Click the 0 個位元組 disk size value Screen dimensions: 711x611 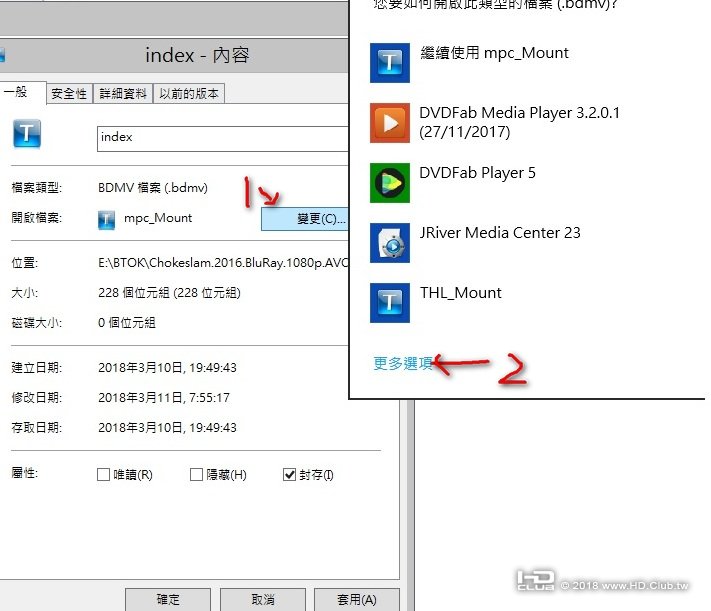click(x=127, y=323)
